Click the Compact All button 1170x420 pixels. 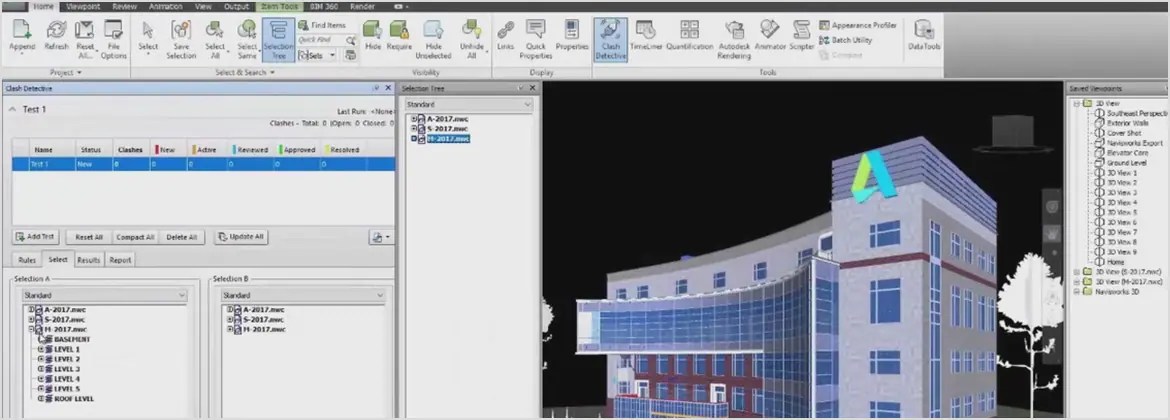tap(135, 237)
